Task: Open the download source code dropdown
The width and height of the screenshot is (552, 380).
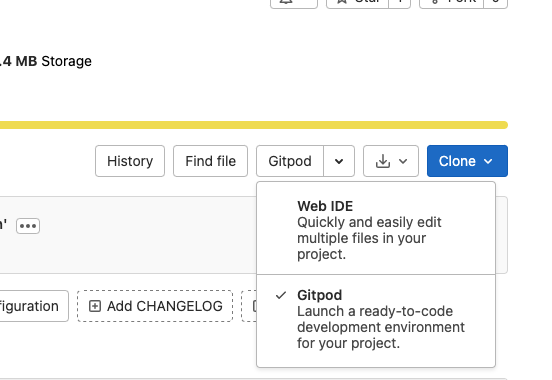Action: click(x=391, y=161)
